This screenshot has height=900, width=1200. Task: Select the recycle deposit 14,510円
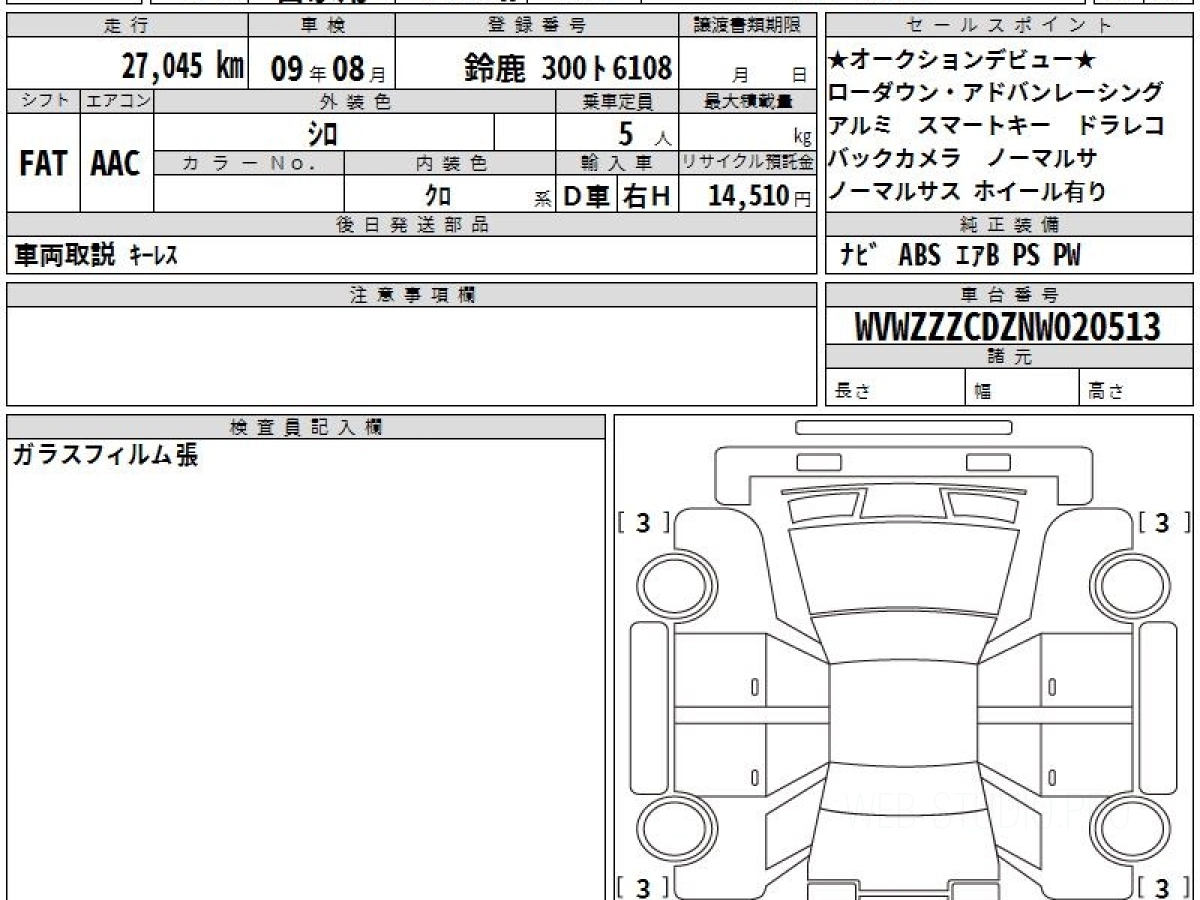(759, 196)
